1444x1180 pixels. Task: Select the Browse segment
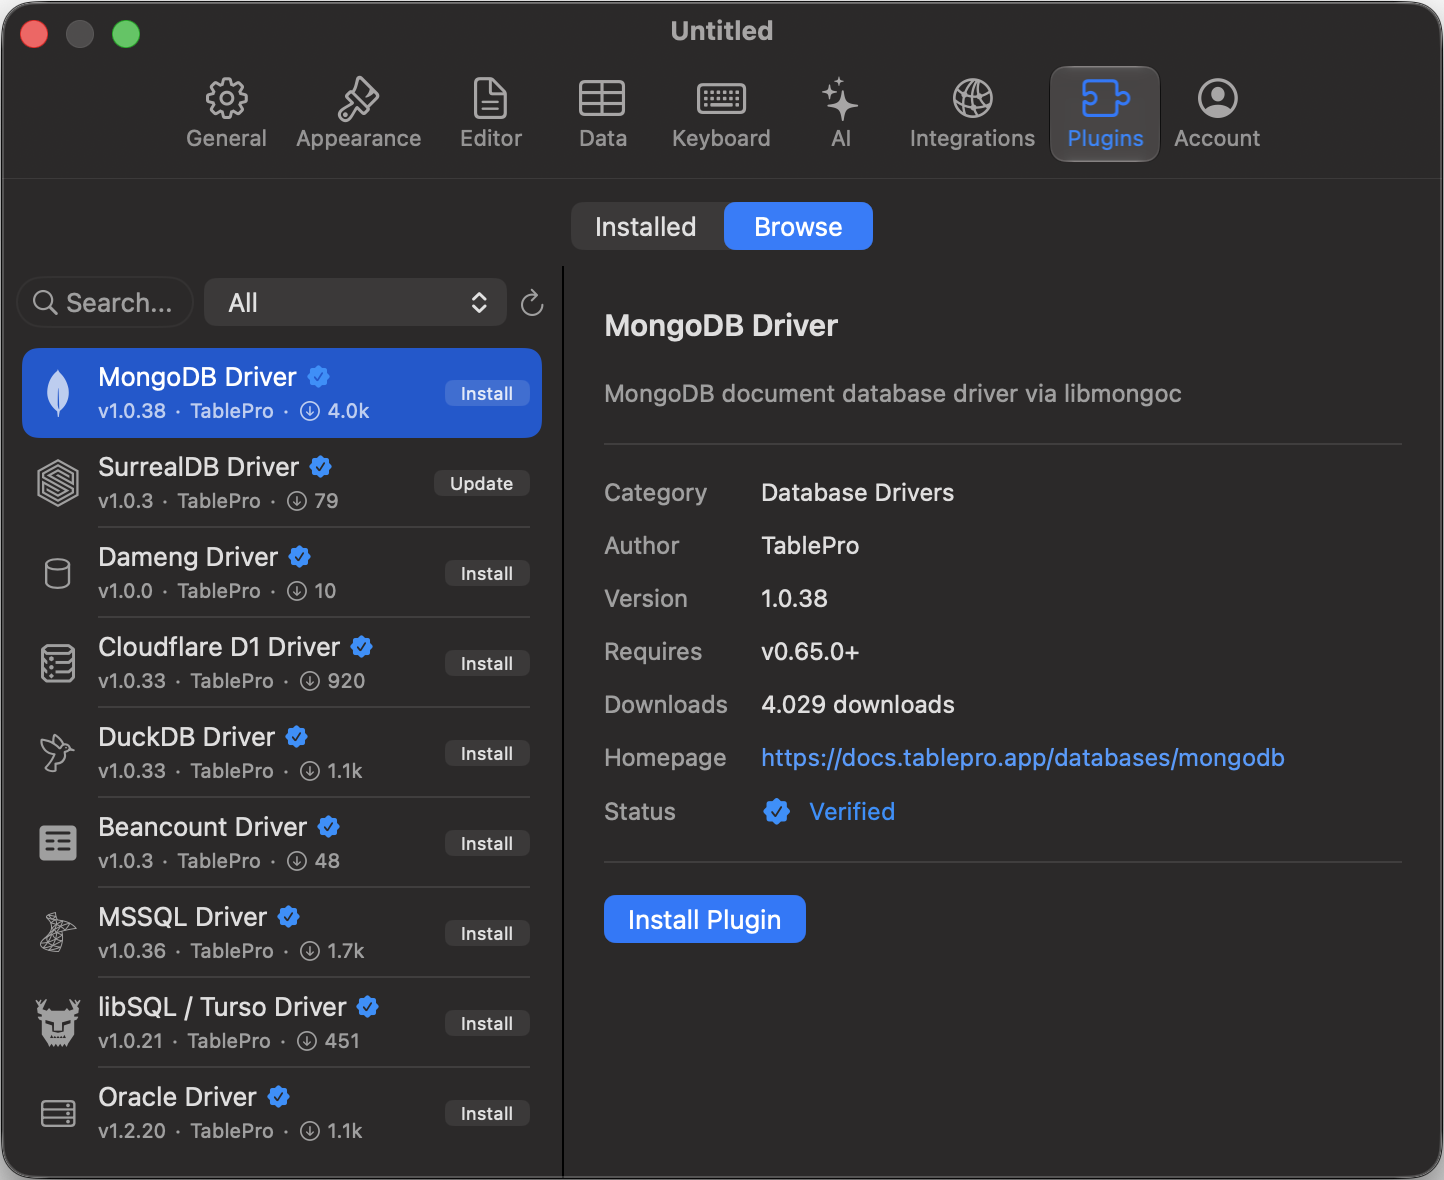pyautogui.click(x=798, y=226)
